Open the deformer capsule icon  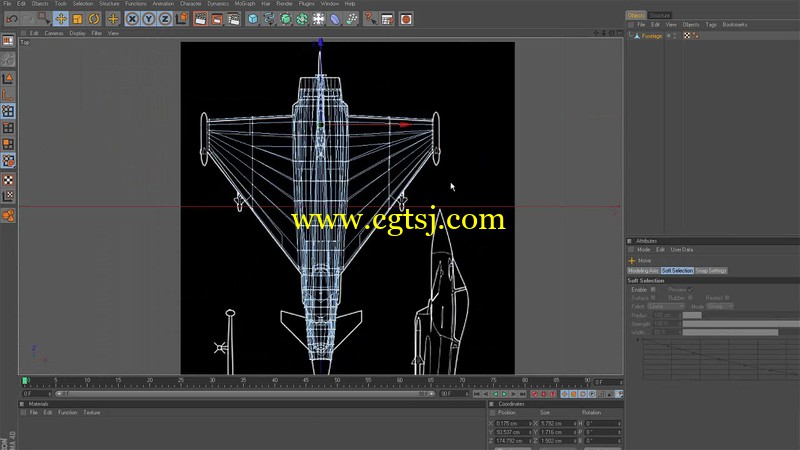point(335,19)
